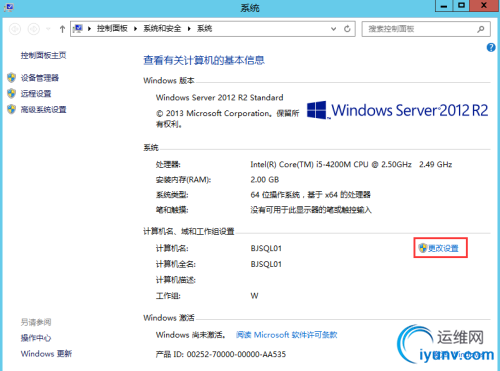This screenshot has height=371, width=500.
Task: Click the shield icon beside 设备管理器
Action: coord(12,78)
